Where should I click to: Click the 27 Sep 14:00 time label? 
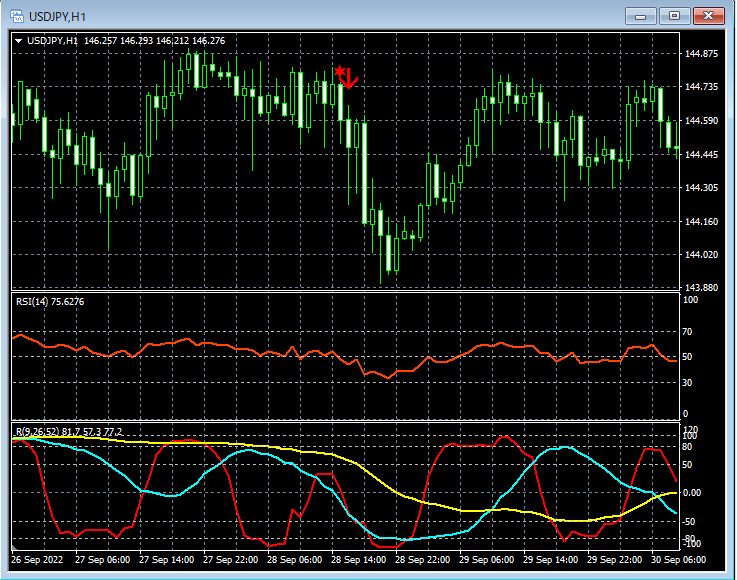coord(166,560)
